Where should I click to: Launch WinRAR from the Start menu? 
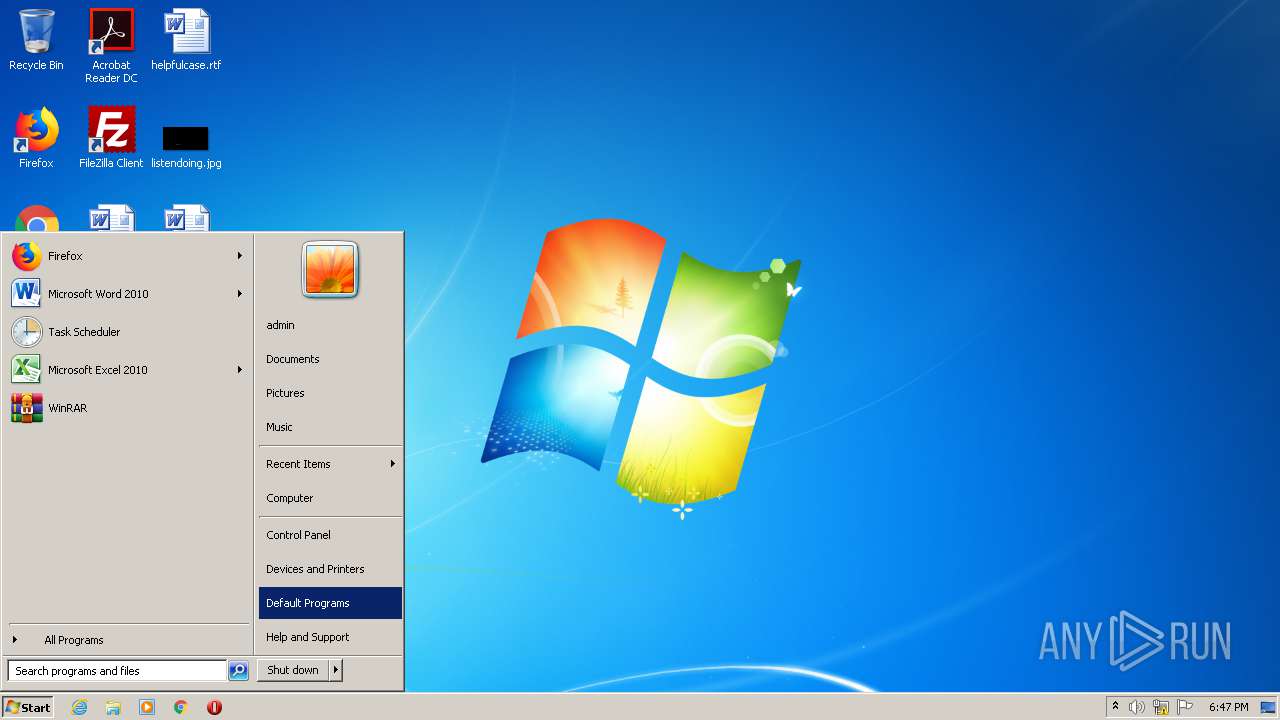point(127,408)
